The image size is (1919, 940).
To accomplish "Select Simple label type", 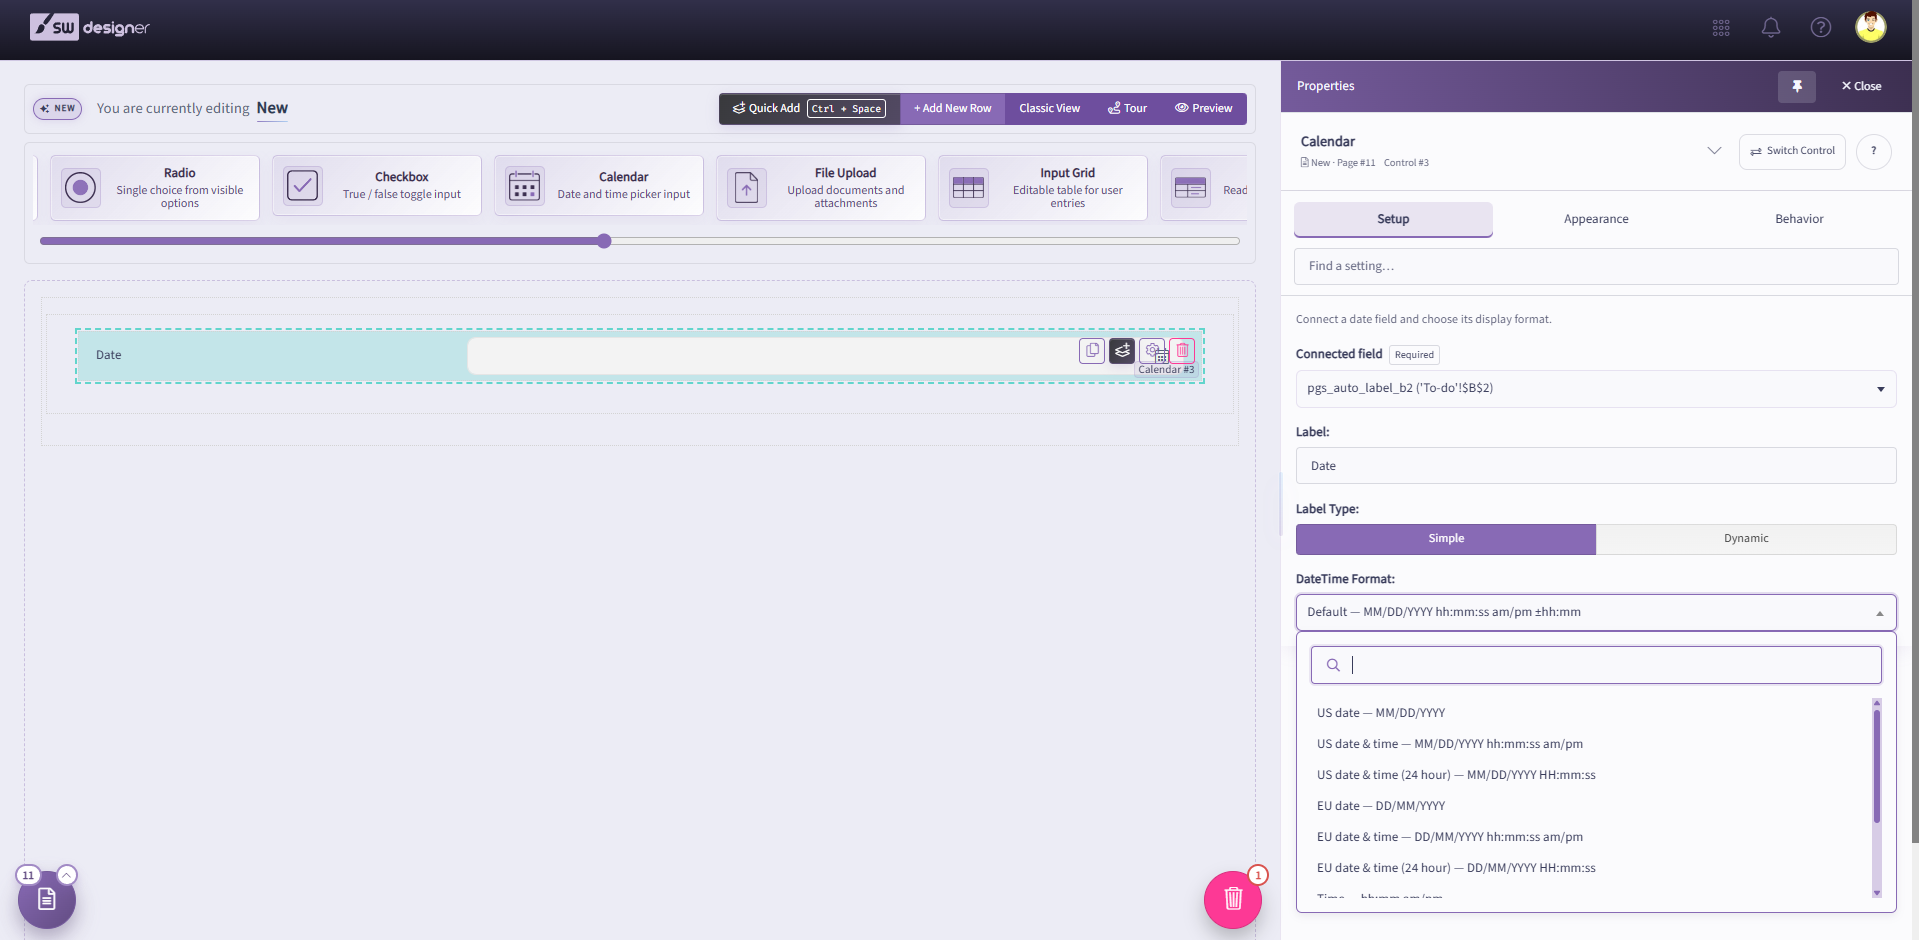I will pyautogui.click(x=1446, y=539).
